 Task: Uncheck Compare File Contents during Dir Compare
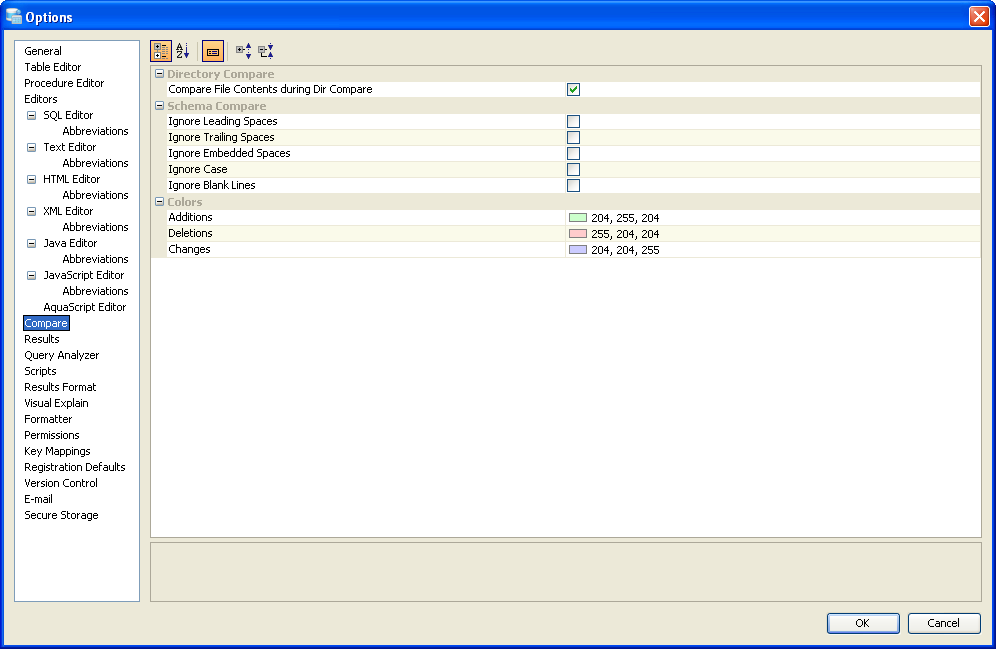click(x=573, y=90)
